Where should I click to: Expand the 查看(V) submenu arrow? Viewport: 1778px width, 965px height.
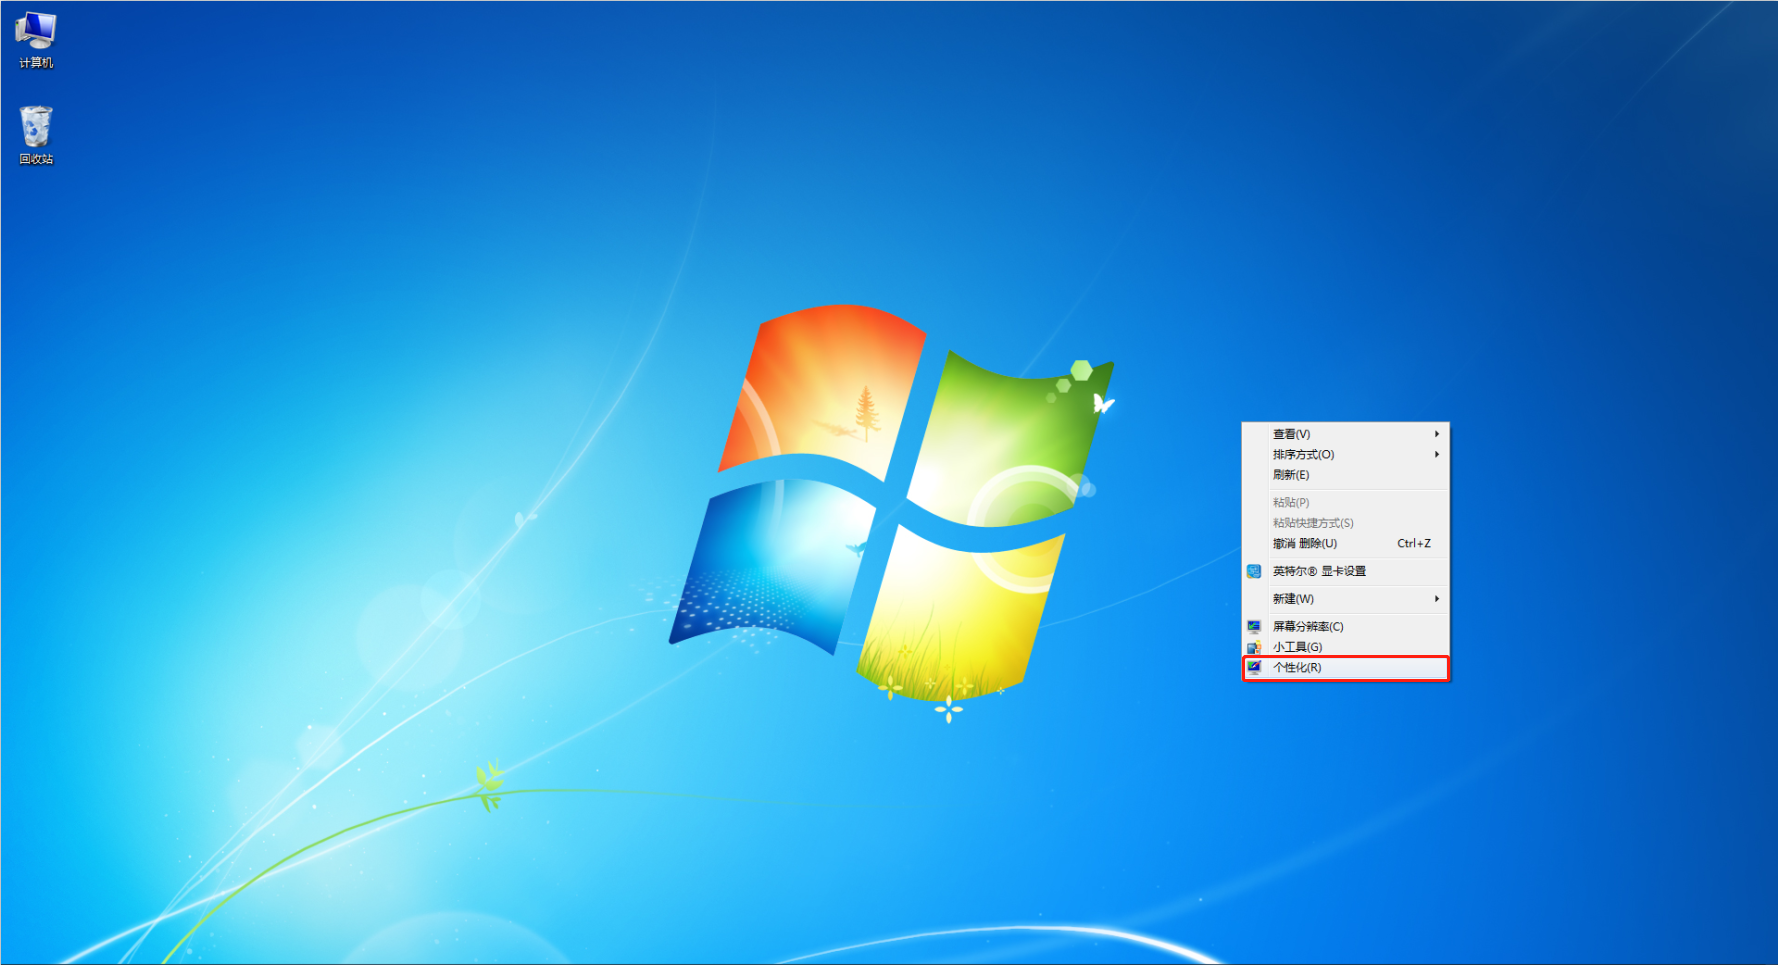pyautogui.click(x=1437, y=434)
